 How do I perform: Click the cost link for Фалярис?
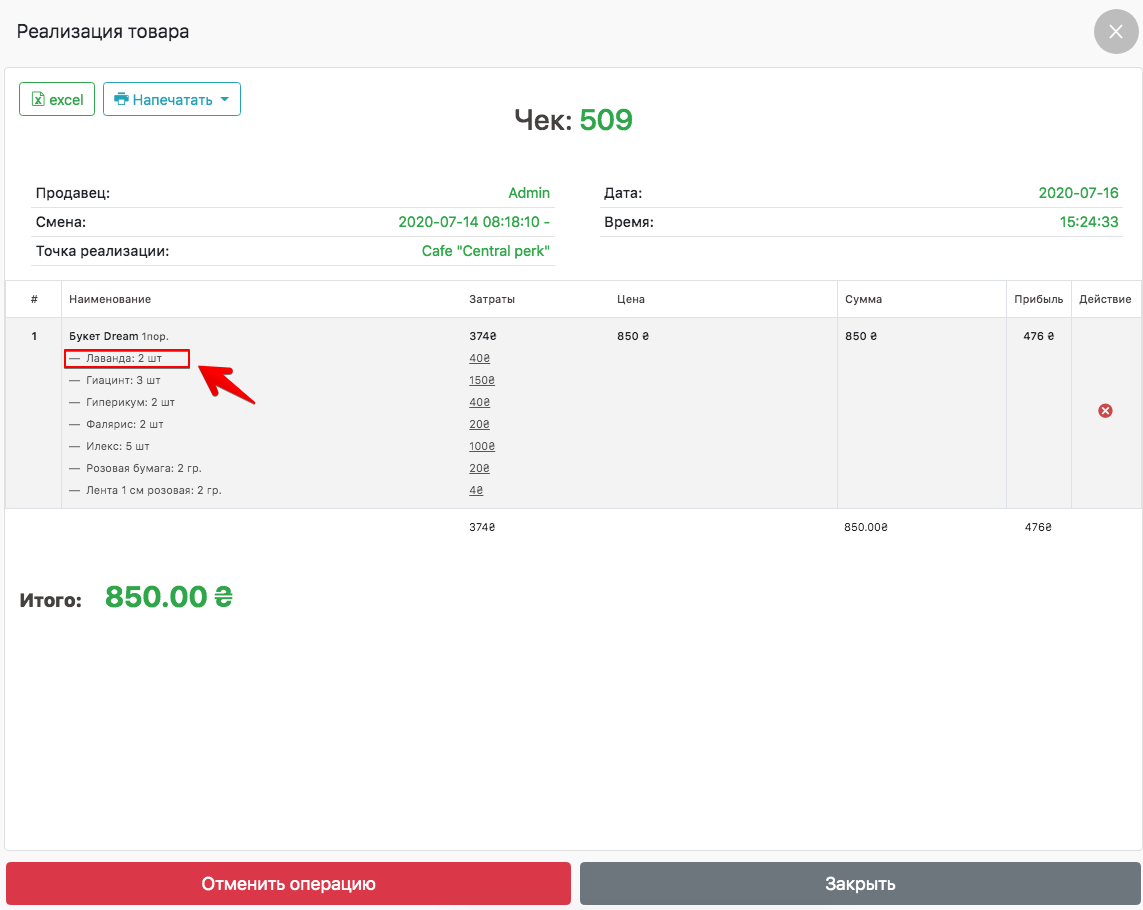pyautogui.click(x=479, y=424)
